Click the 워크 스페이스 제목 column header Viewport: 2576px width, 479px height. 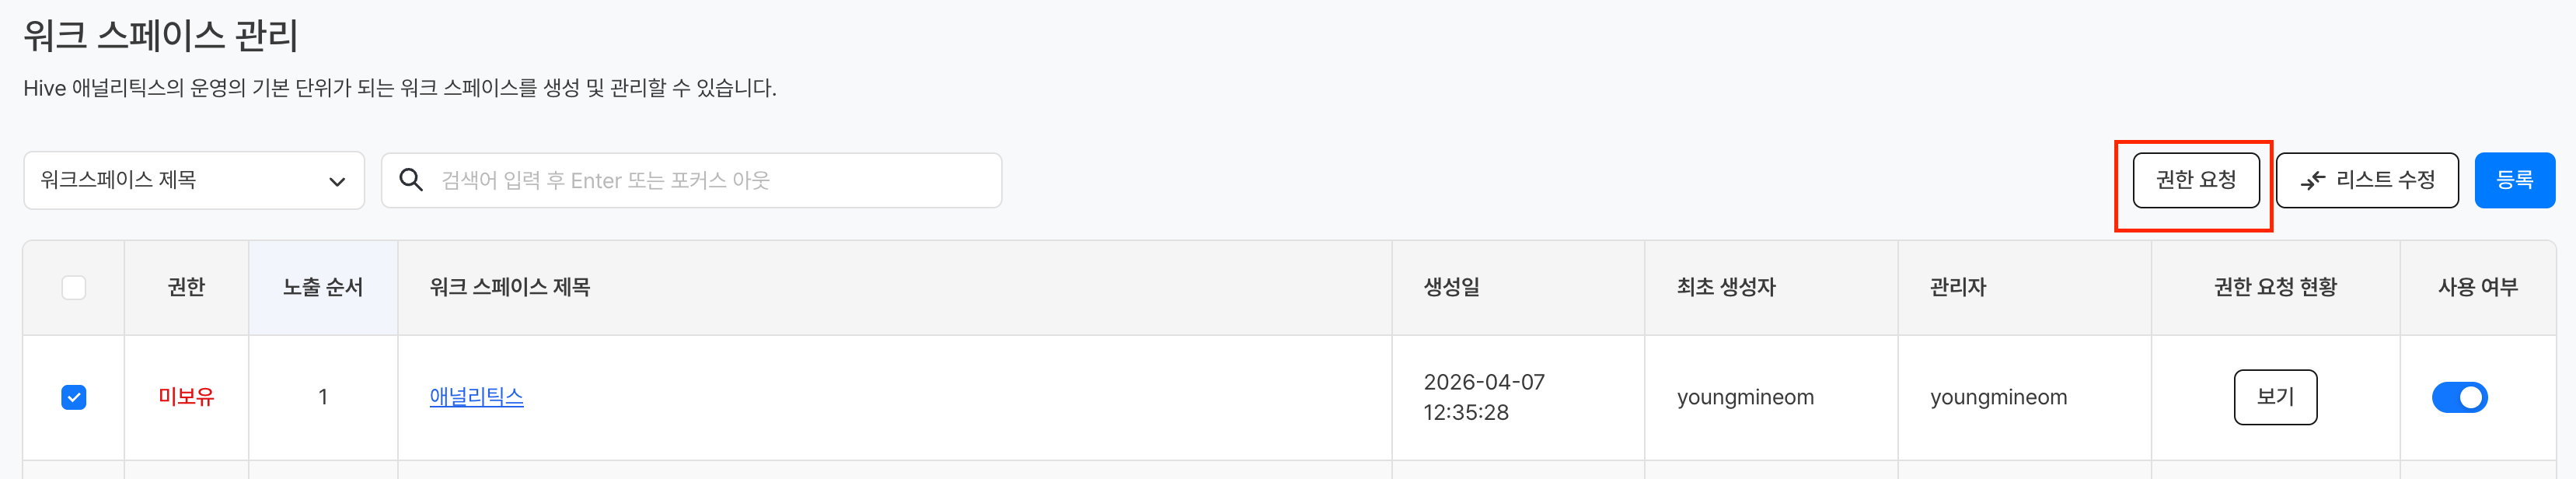510,288
